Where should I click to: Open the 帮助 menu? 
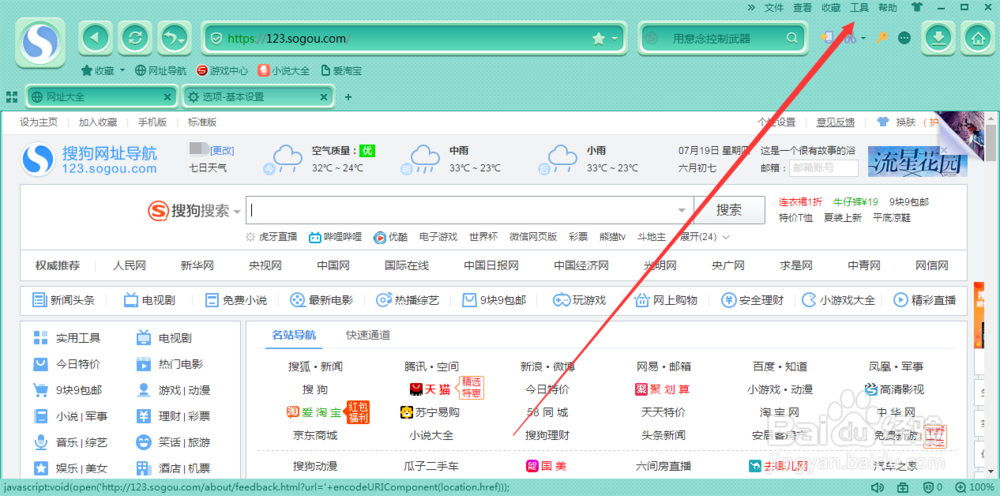[887, 8]
